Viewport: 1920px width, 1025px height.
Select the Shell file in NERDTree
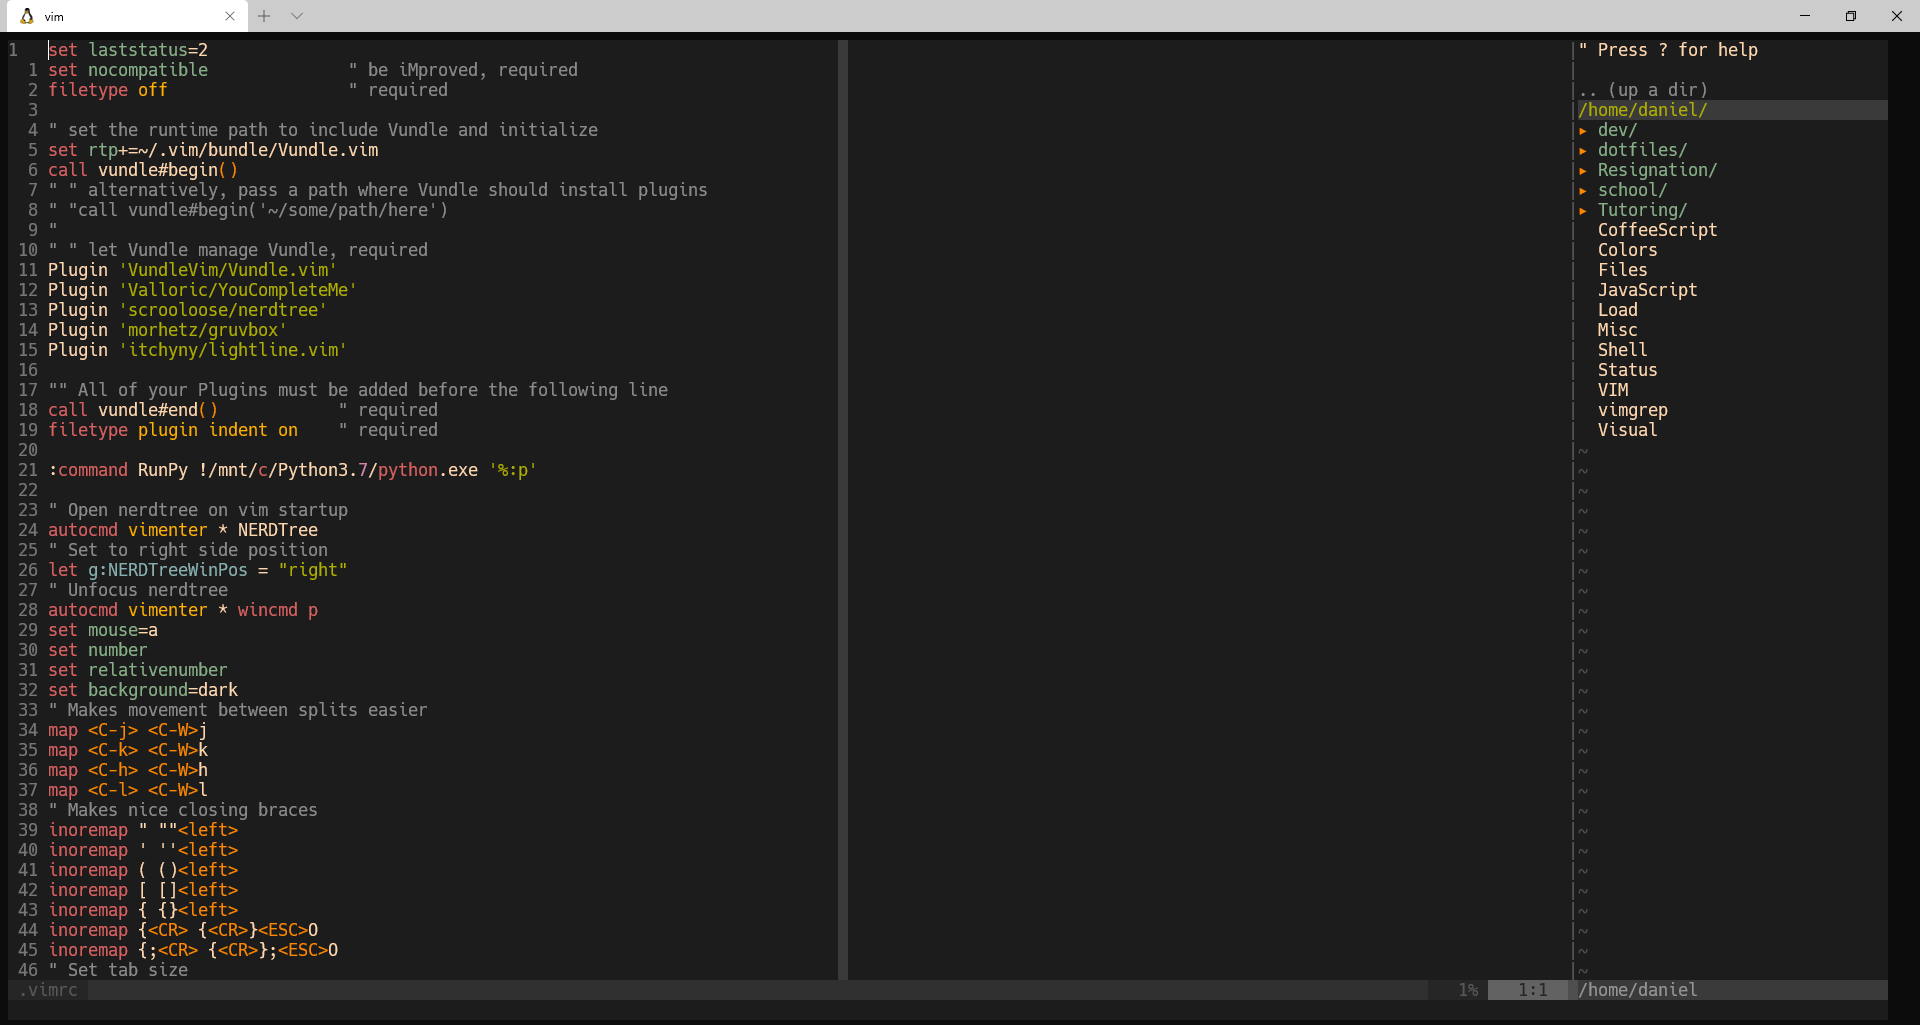coord(1622,350)
